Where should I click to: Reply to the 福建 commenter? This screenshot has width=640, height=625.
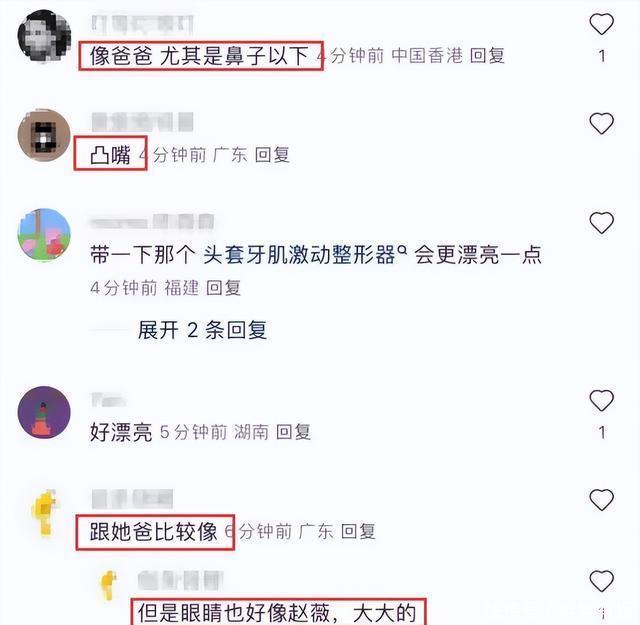tap(223, 288)
